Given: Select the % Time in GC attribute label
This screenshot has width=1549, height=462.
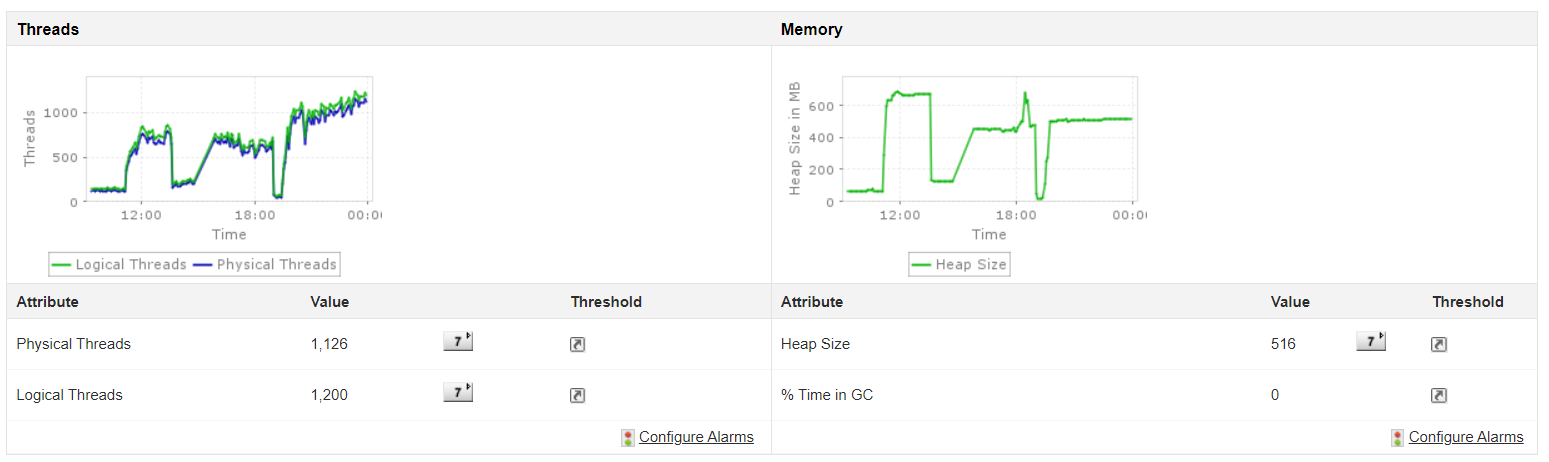Looking at the screenshot, I should 827,395.
